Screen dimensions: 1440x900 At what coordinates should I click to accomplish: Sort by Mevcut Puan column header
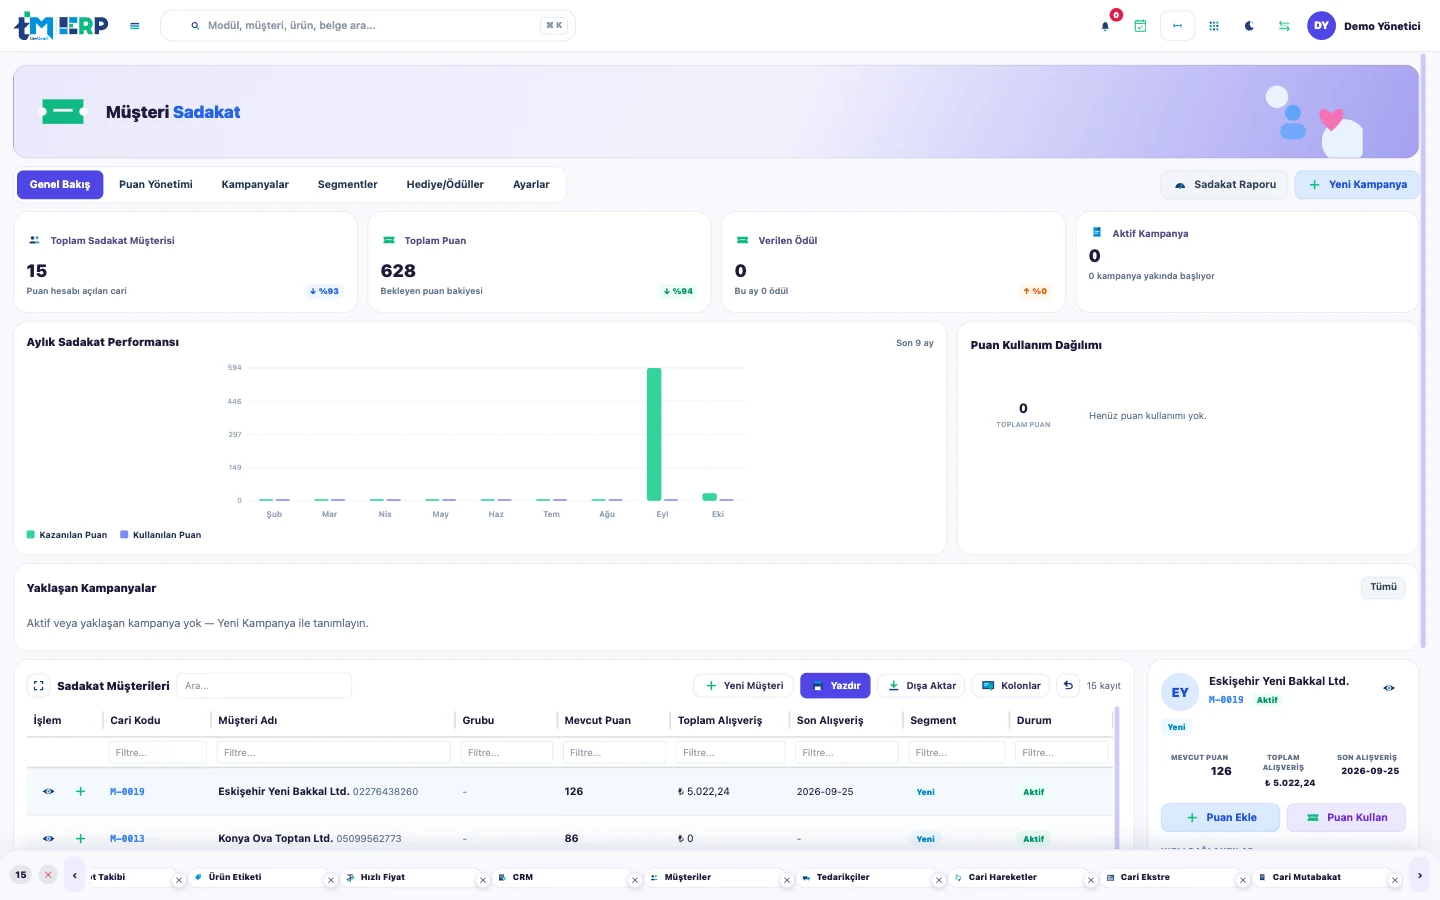pos(598,720)
